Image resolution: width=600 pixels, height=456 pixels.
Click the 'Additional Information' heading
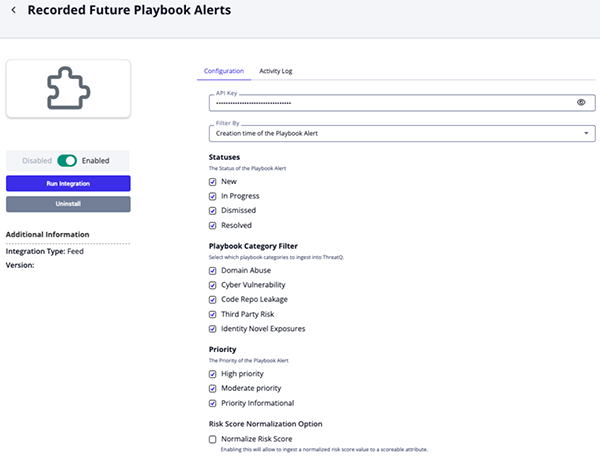[x=47, y=235]
